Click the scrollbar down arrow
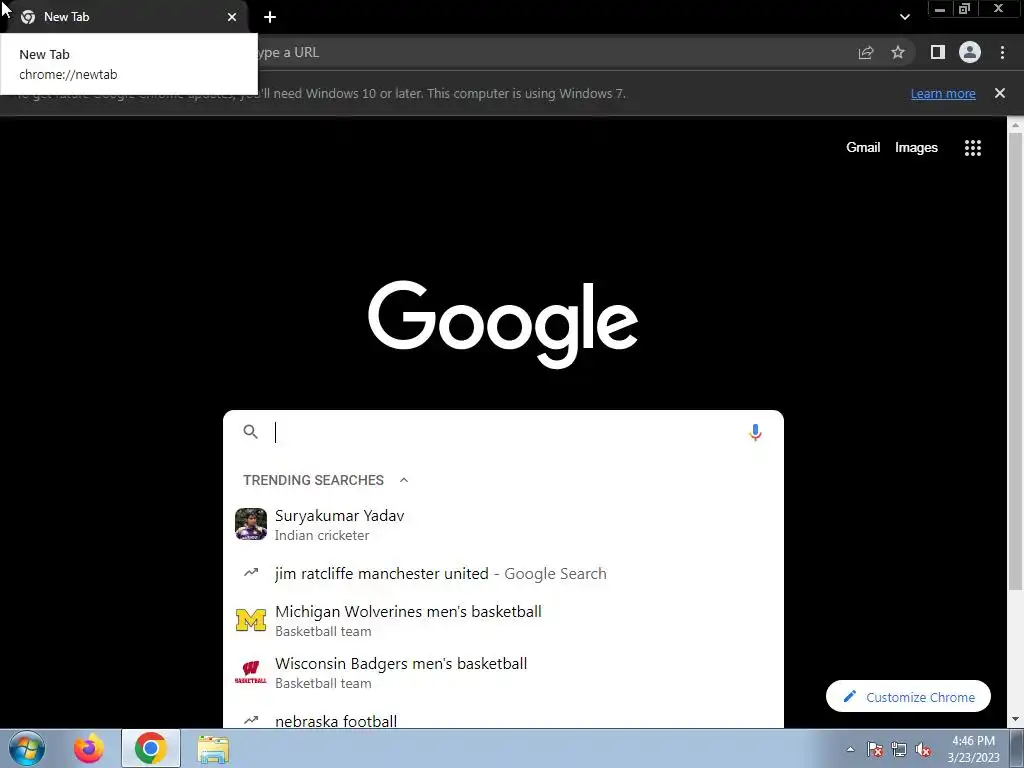Image resolution: width=1024 pixels, height=768 pixels. click(x=1015, y=720)
